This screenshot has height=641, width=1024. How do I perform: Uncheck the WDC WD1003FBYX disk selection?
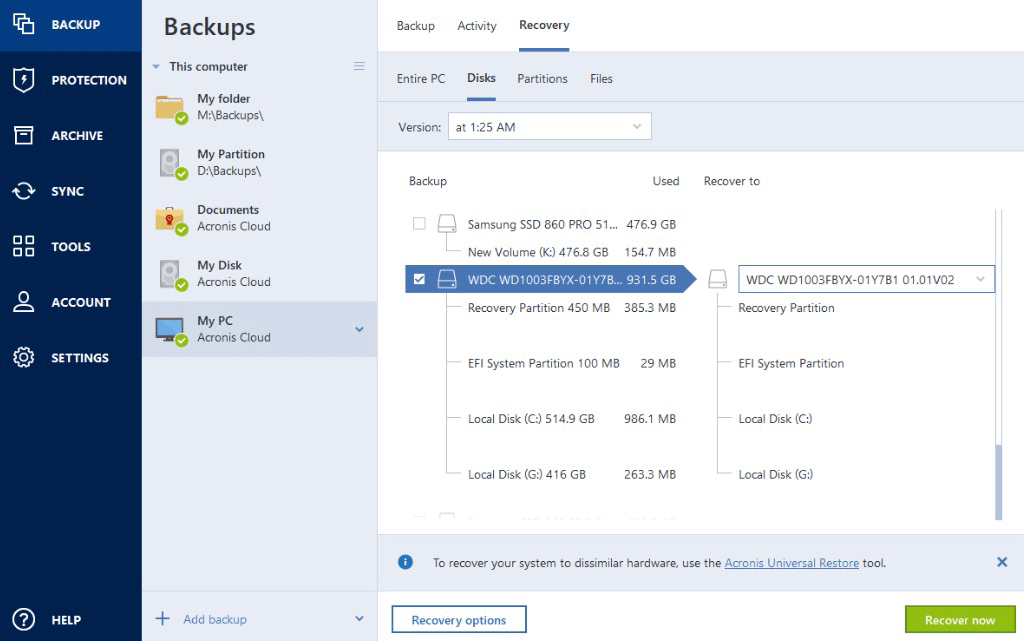pyautogui.click(x=419, y=279)
